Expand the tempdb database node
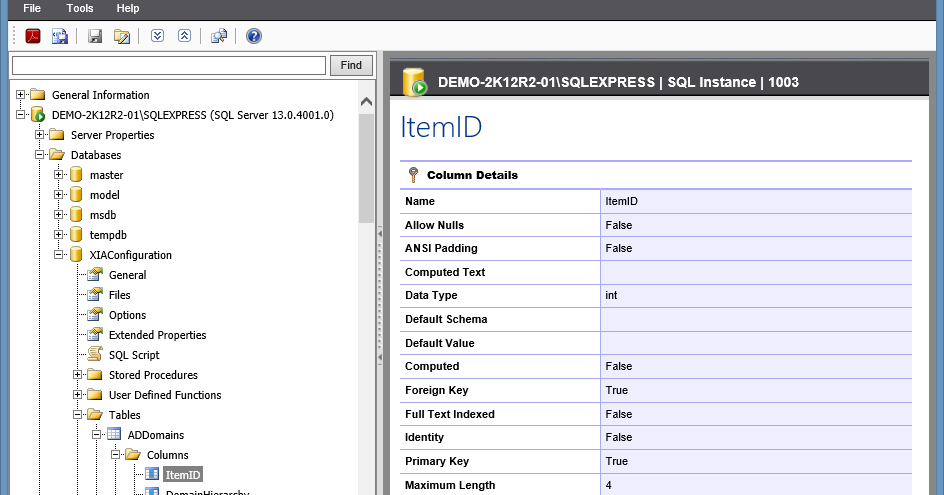The height and width of the screenshot is (495, 944). click(58, 234)
